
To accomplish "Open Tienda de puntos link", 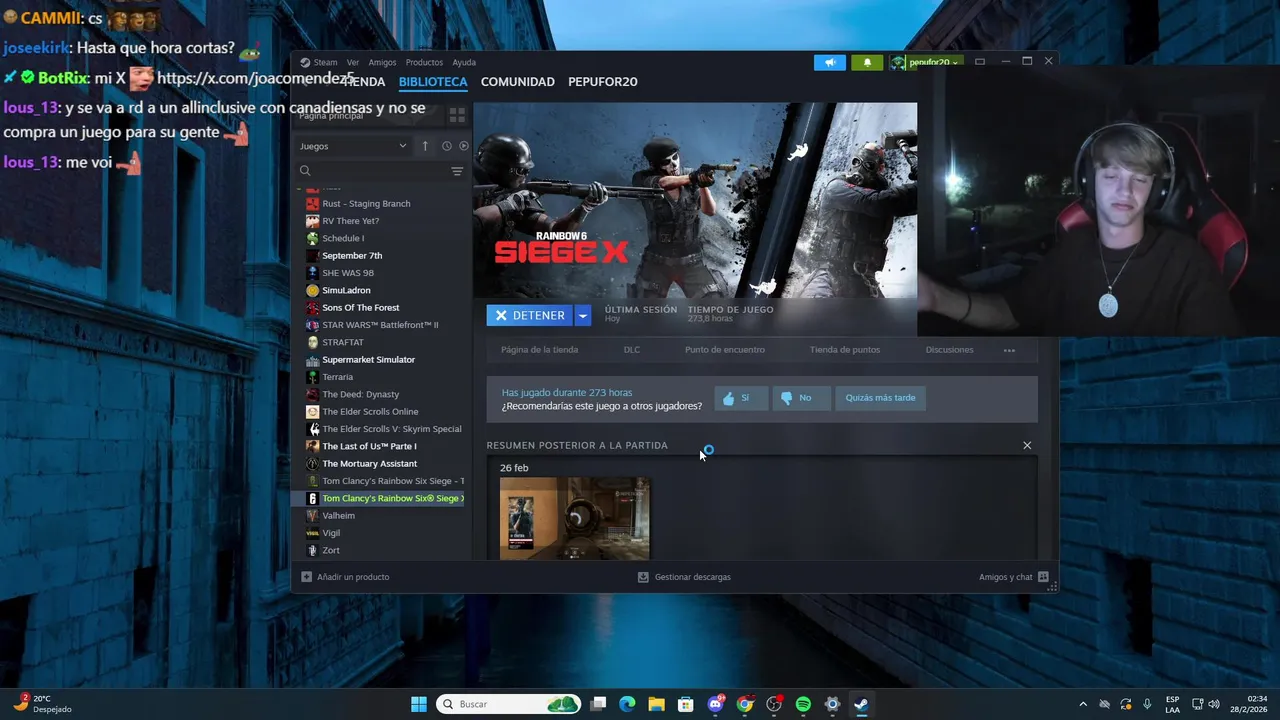I will pos(845,350).
